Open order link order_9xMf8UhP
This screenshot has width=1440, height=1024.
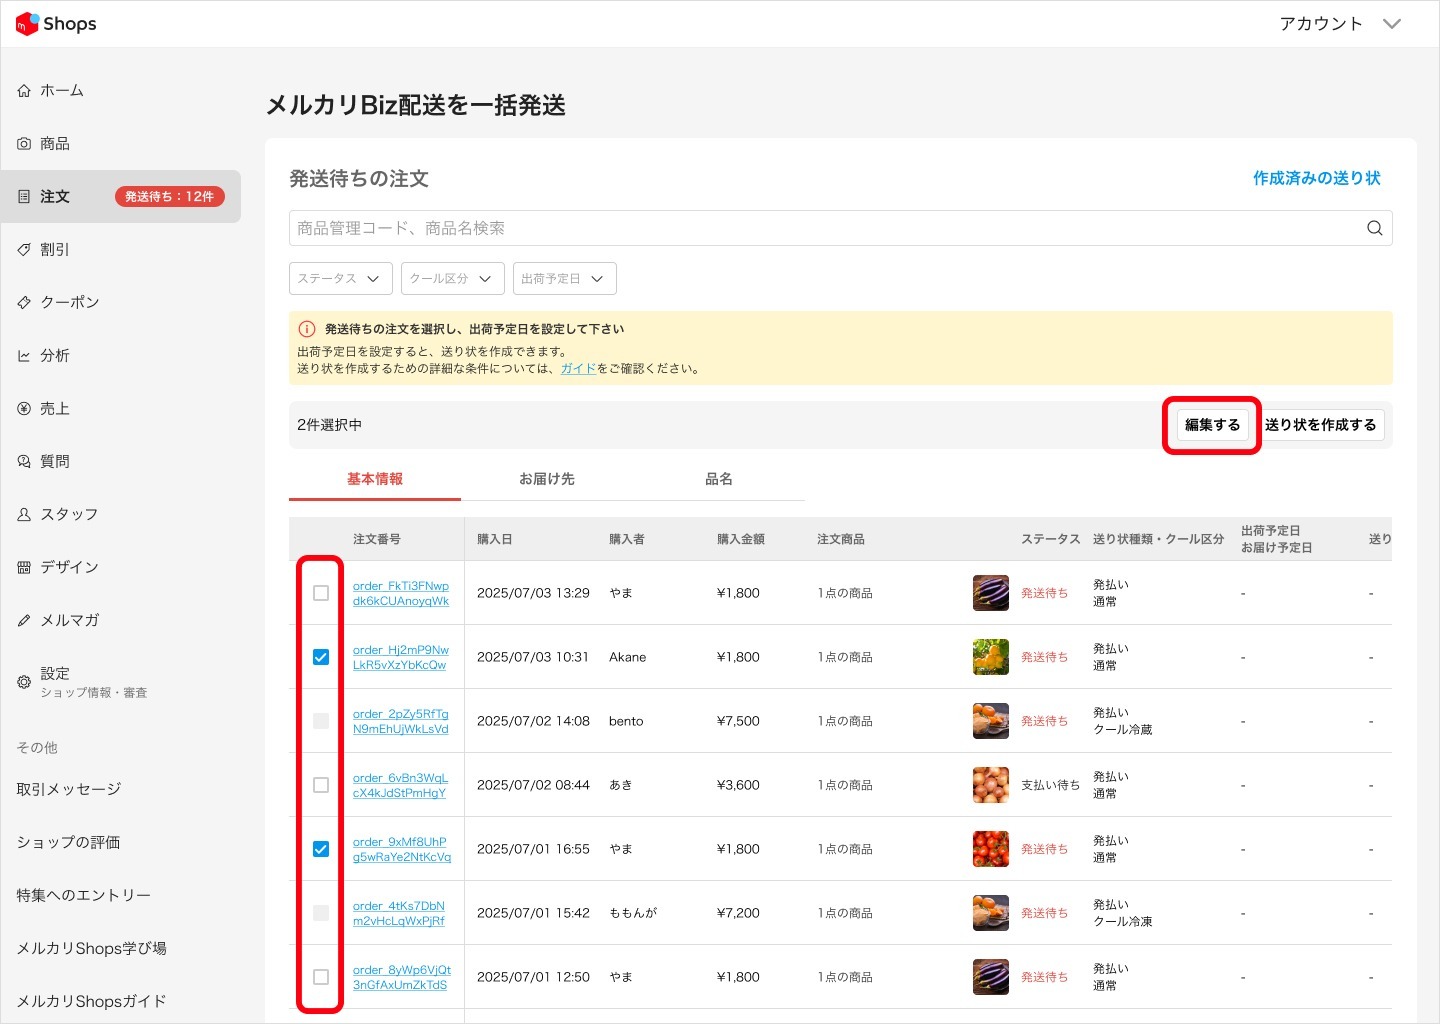(x=402, y=849)
